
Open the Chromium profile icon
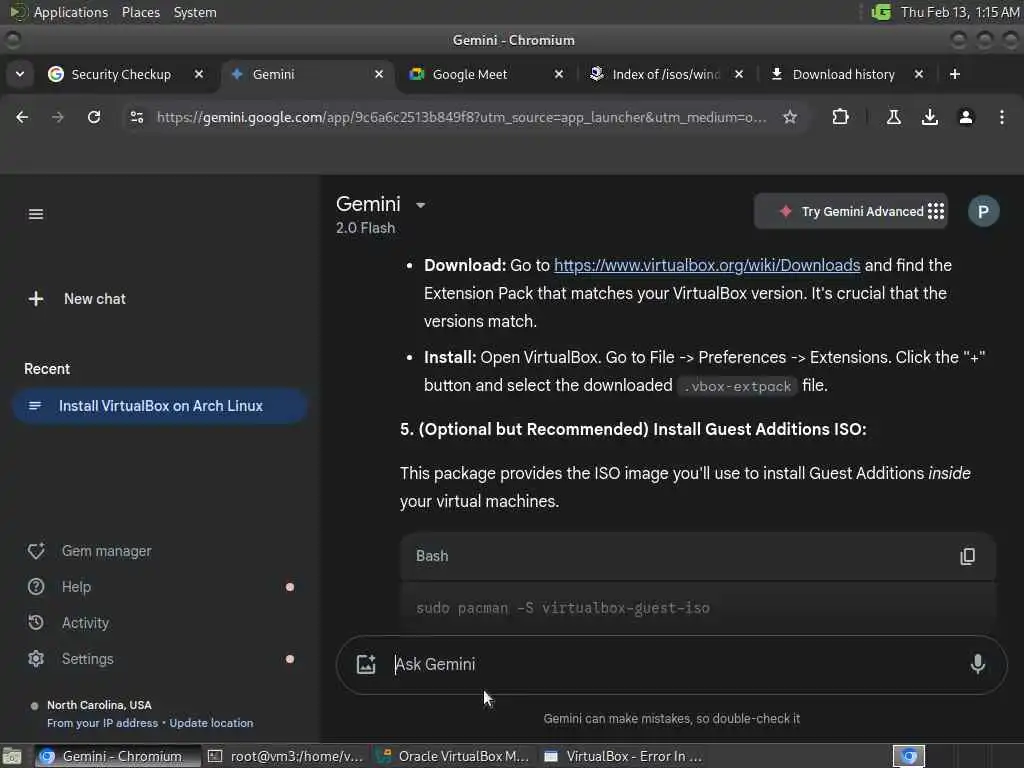click(x=966, y=117)
